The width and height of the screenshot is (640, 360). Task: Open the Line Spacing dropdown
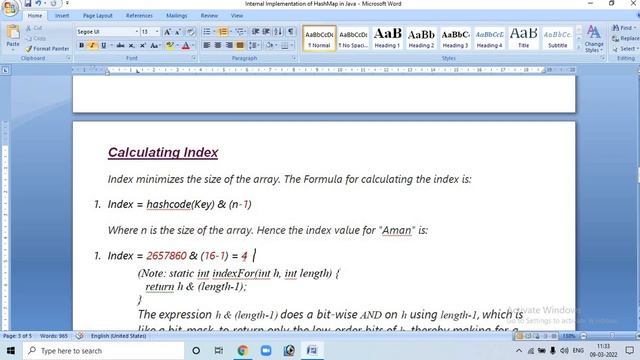(254, 45)
